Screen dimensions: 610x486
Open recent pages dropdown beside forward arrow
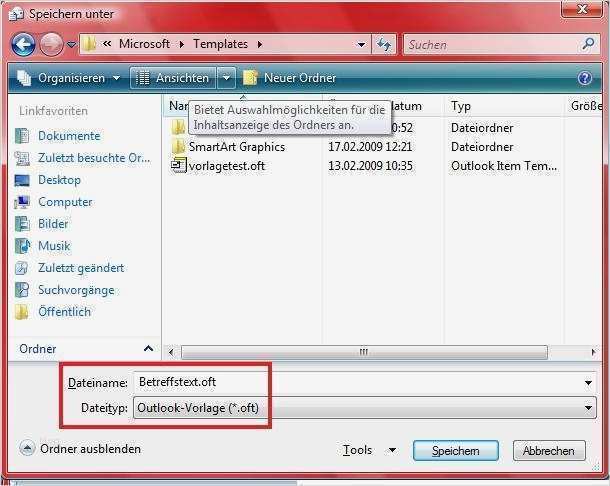click(x=71, y=45)
